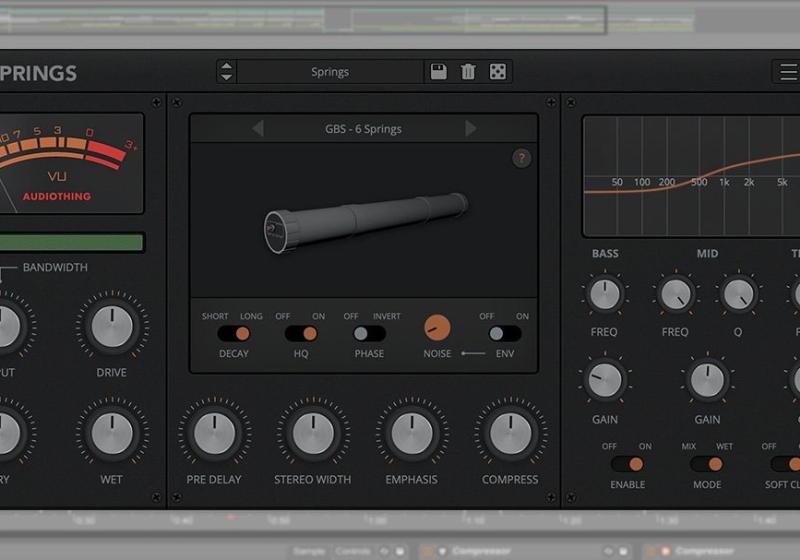The height and width of the screenshot is (560, 800).
Task: Toggle the EQ ENABLE switch
Action: pyautogui.click(x=627, y=464)
